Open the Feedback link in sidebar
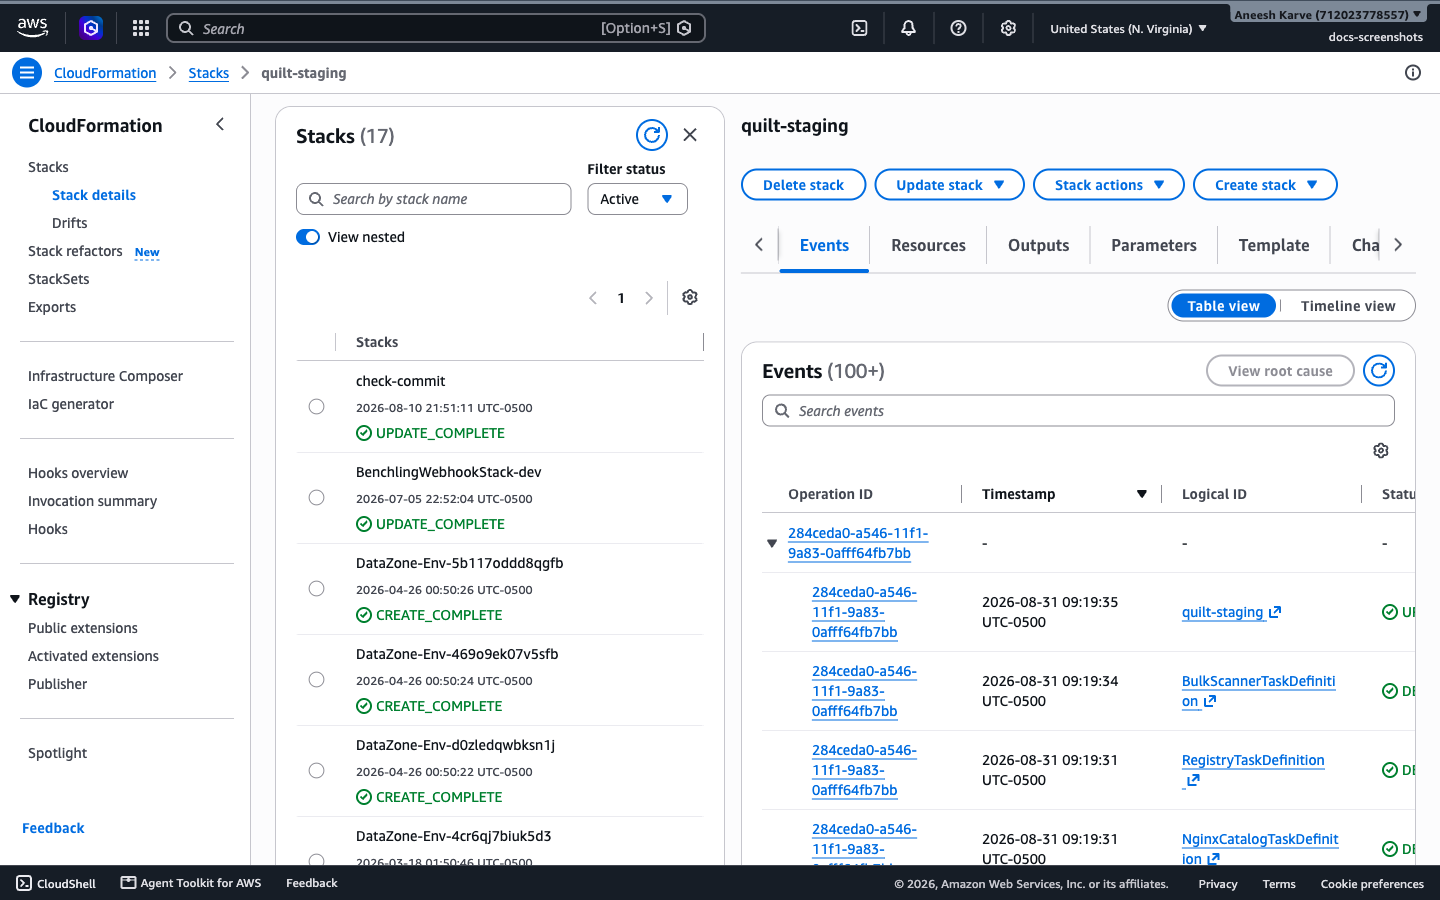 53,828
